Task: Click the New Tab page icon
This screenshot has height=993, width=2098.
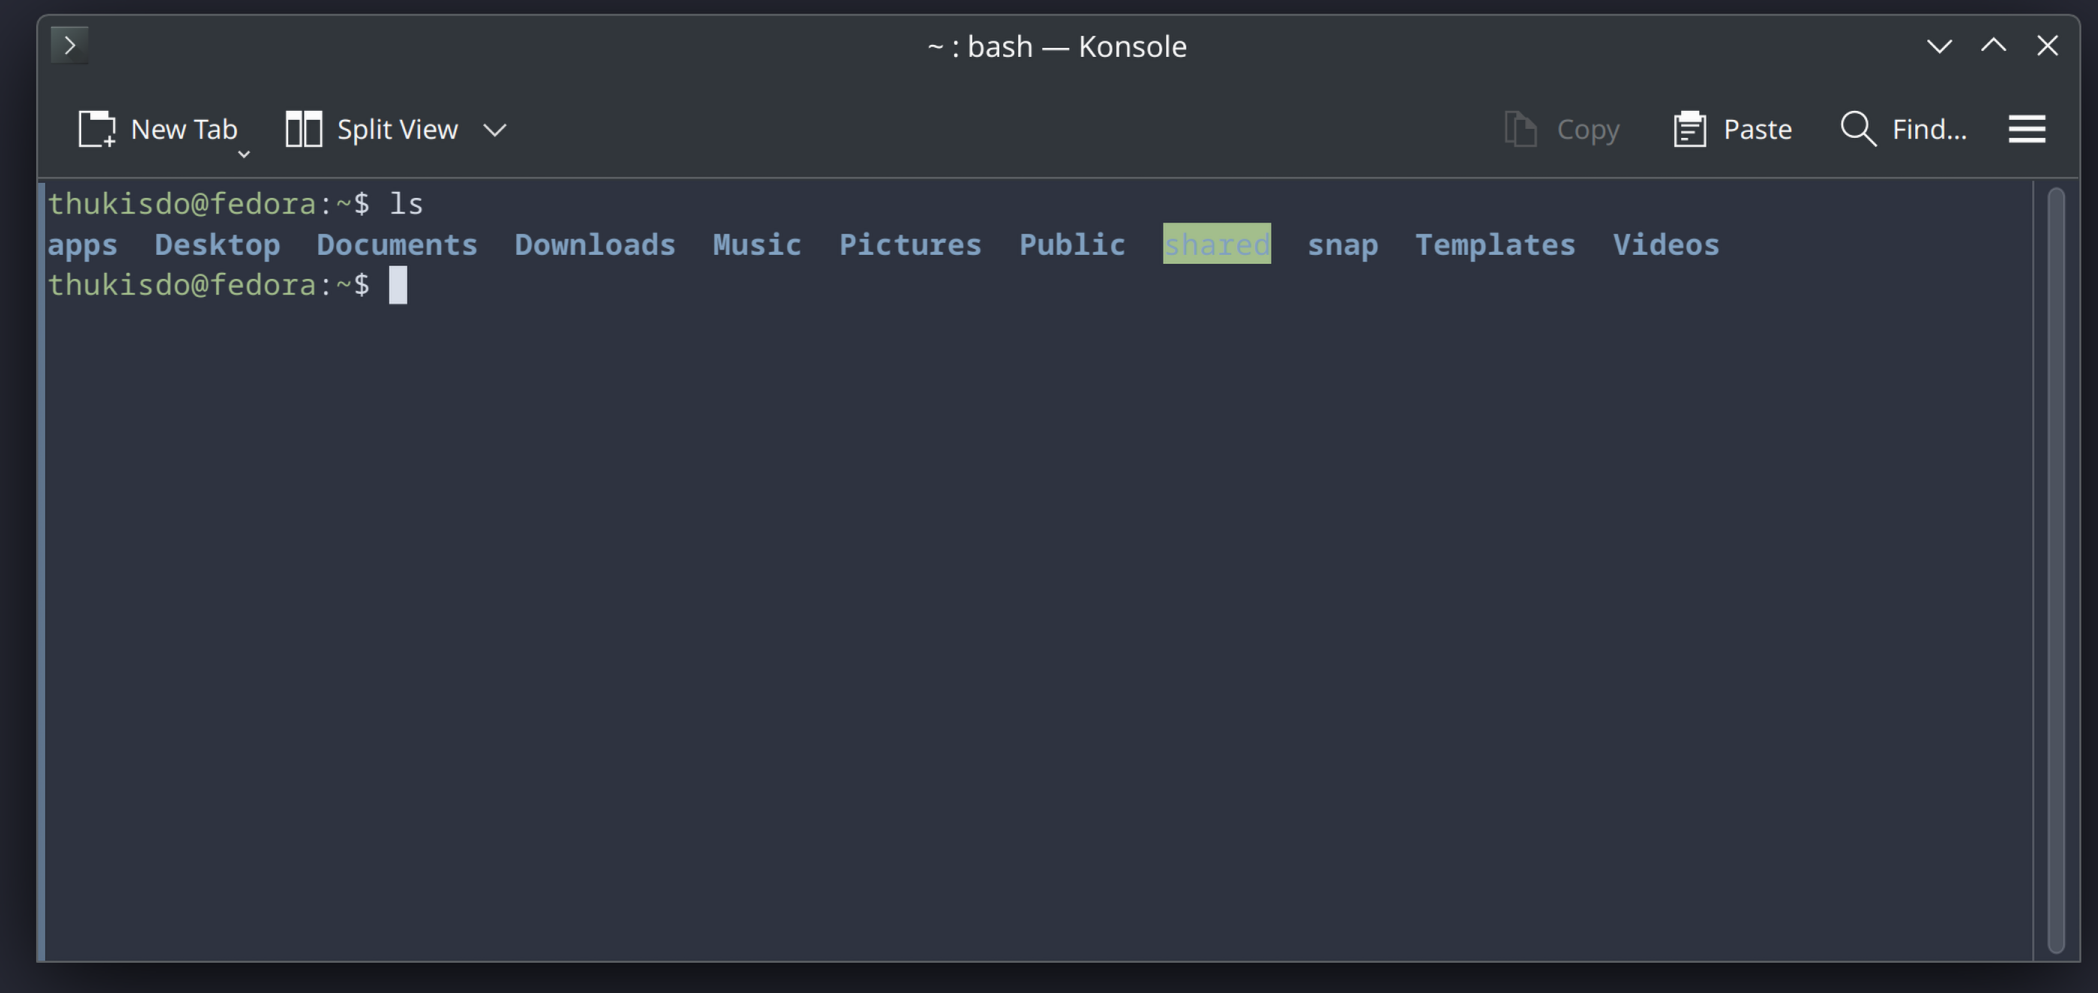Action: tap(97, 129)
